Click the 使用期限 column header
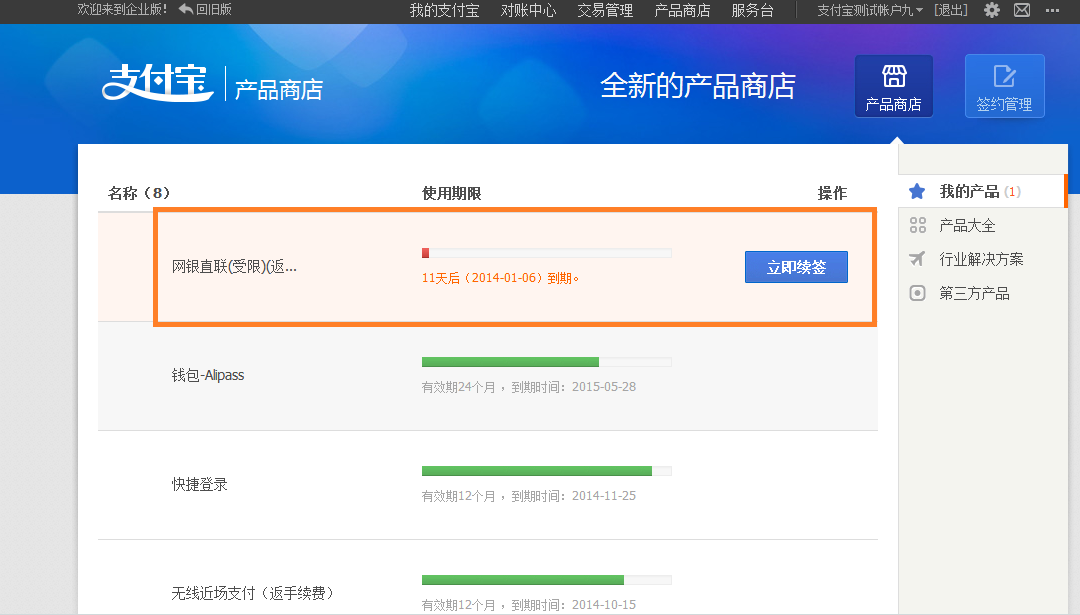 click(451, 194)
